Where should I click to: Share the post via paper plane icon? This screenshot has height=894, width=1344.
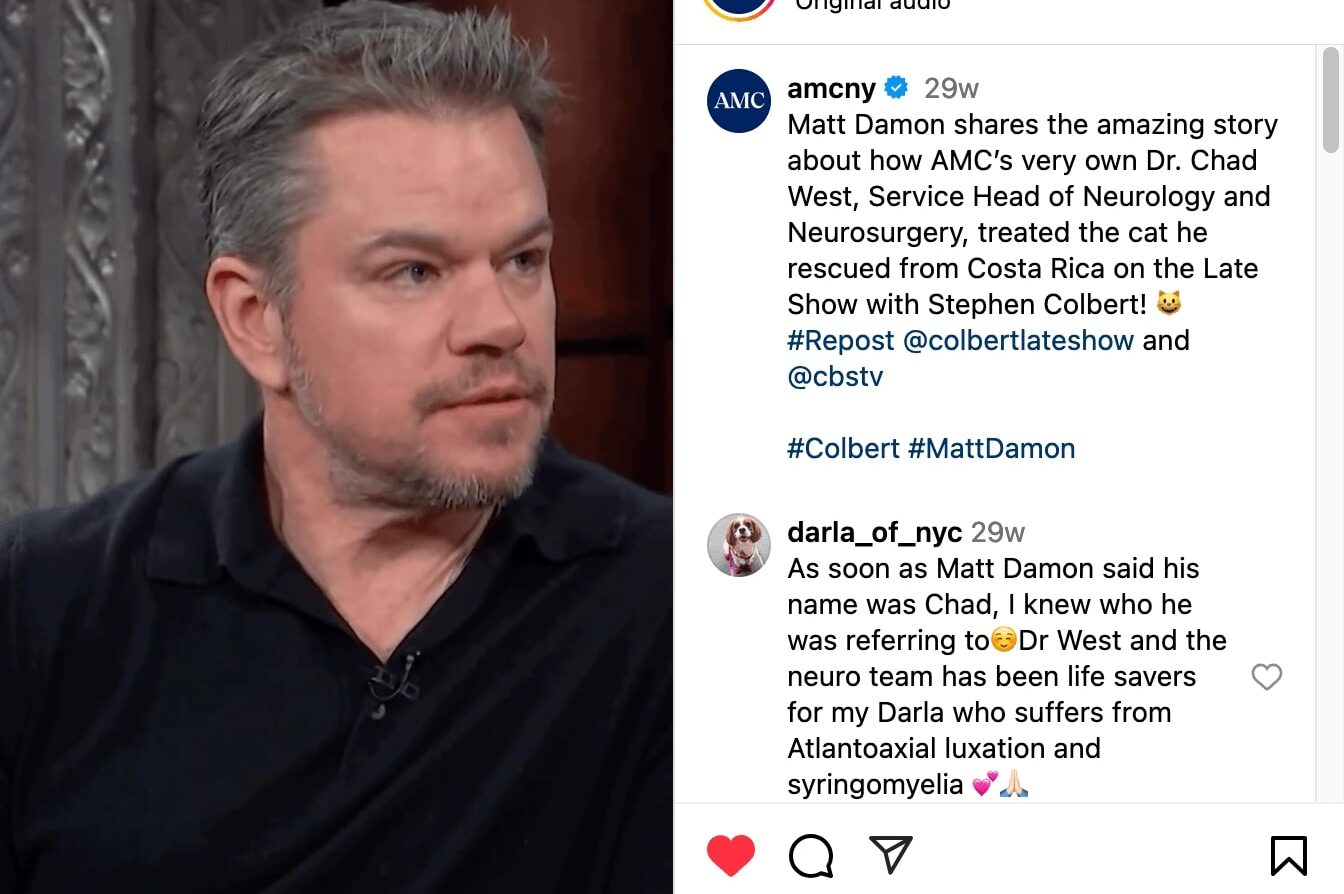click(890, 854)
